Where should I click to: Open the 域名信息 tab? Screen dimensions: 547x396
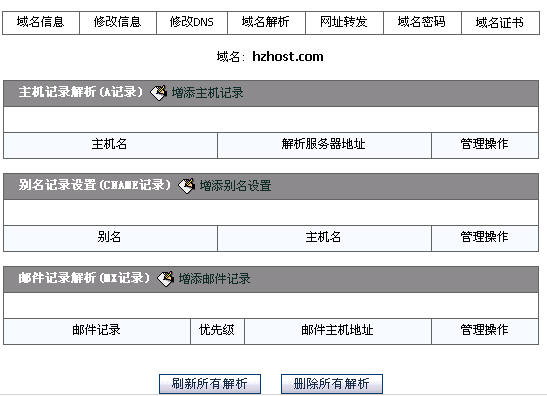[41, 23]
